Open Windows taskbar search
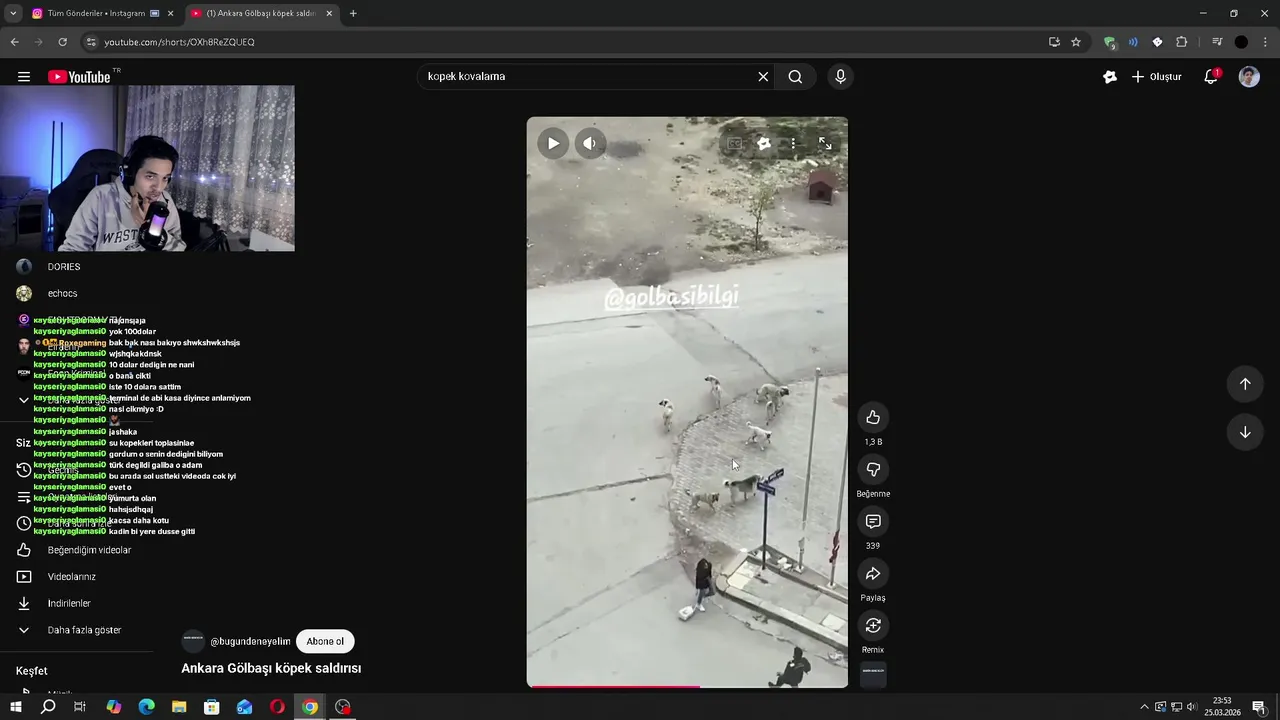 pyautogui.click(x=48, y=707)
